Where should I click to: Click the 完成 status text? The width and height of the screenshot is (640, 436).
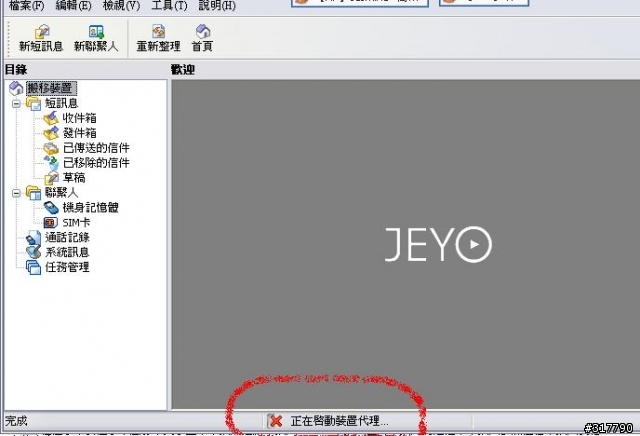click(16, 421)
